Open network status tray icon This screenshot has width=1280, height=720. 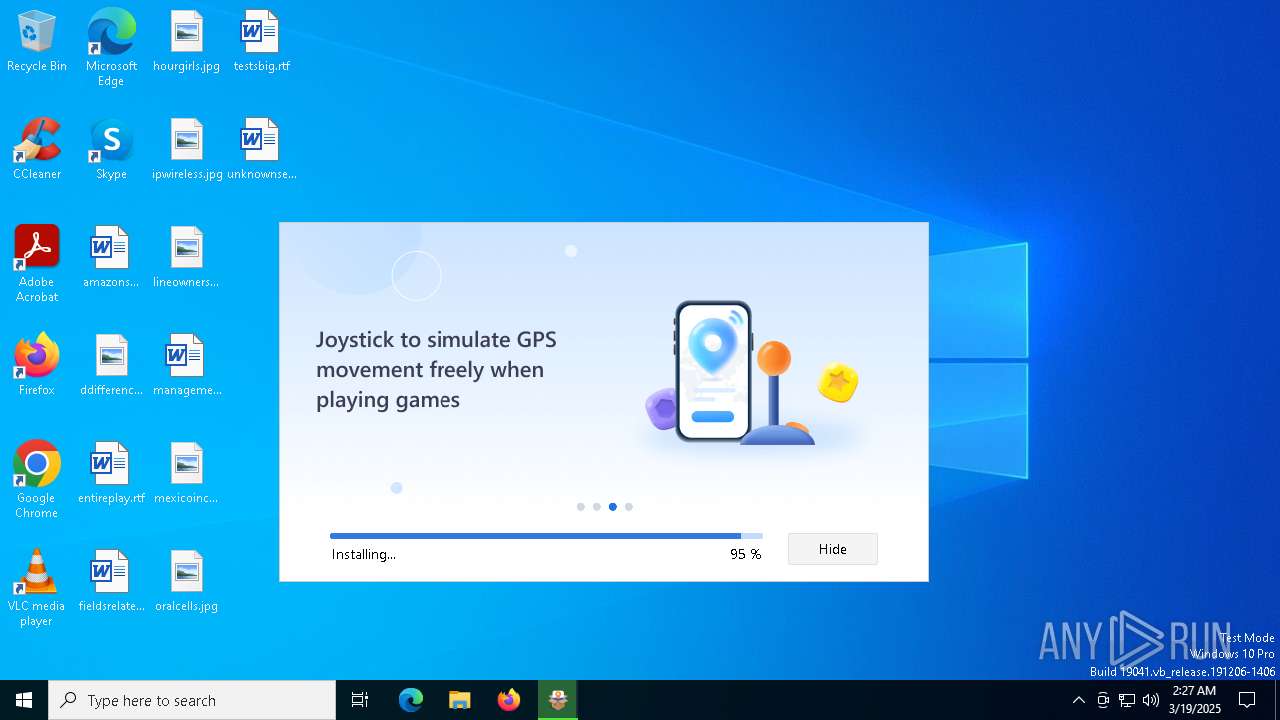(1127, 700)
